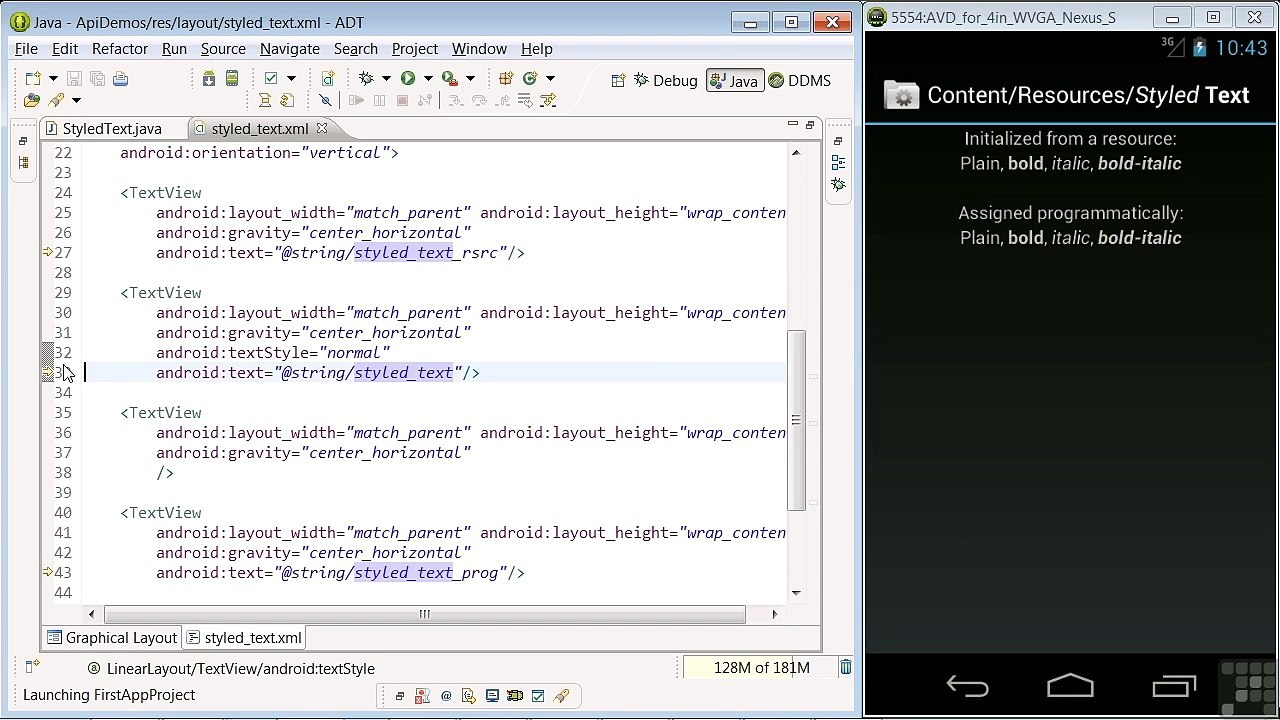Click the New Java Package icon

coord(506,78)
